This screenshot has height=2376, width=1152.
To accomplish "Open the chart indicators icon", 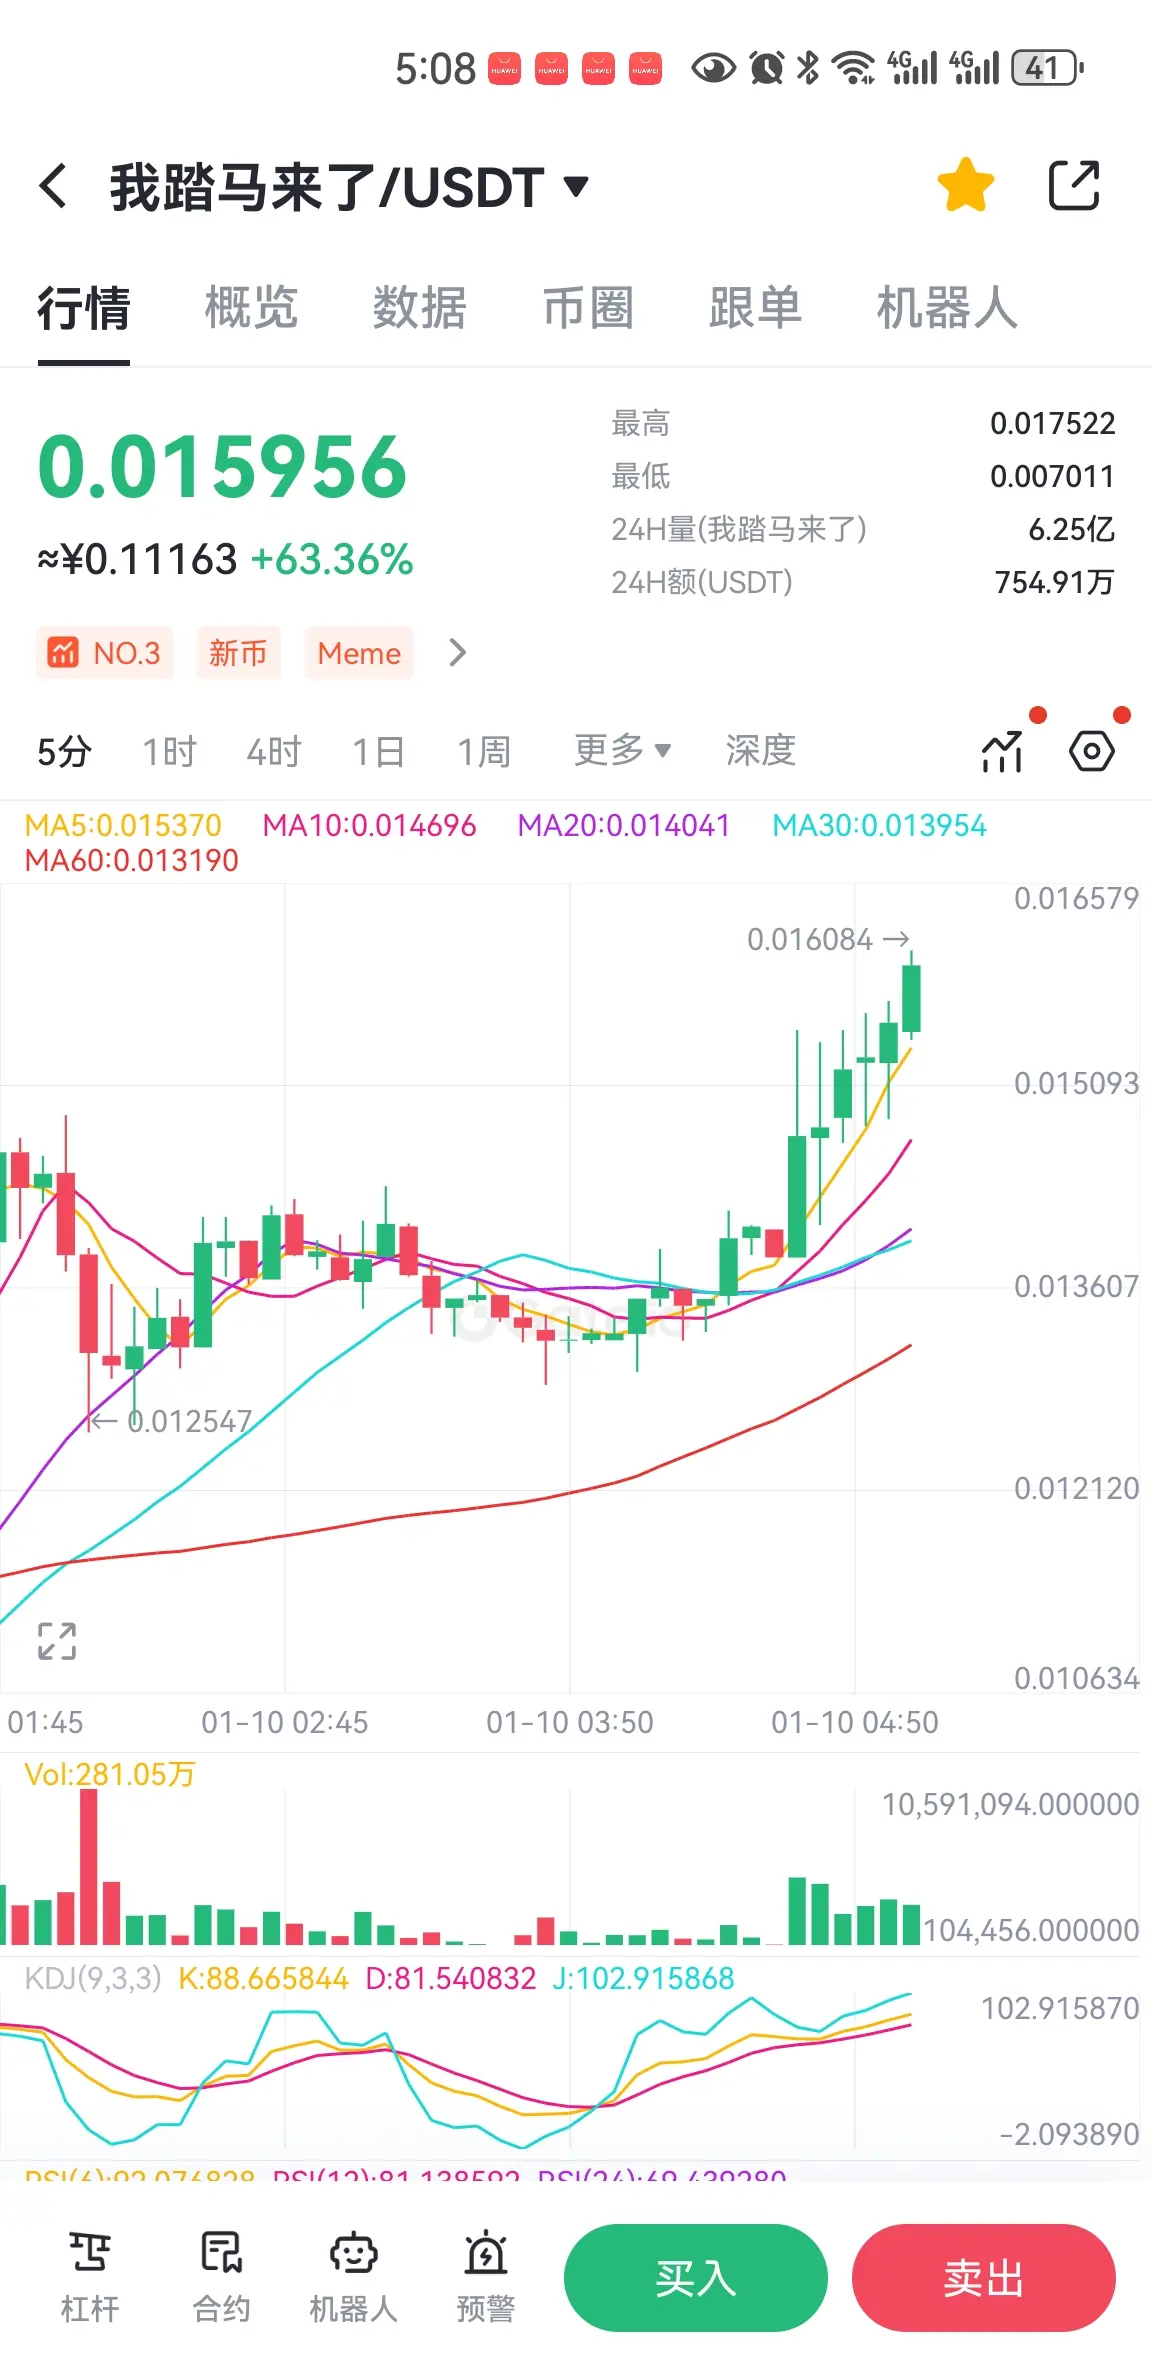I will coord(1003,752).
